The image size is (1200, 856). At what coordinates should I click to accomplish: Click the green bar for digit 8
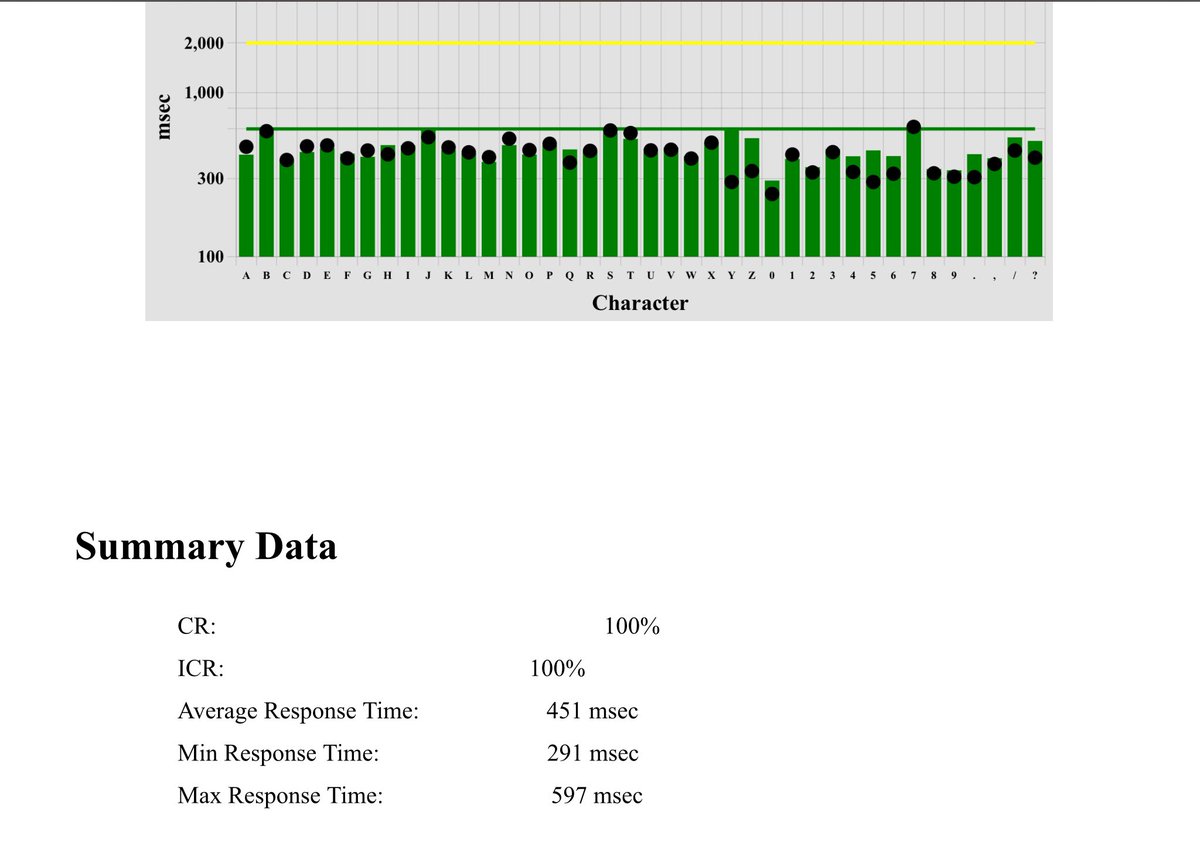[x=933, y=214]
